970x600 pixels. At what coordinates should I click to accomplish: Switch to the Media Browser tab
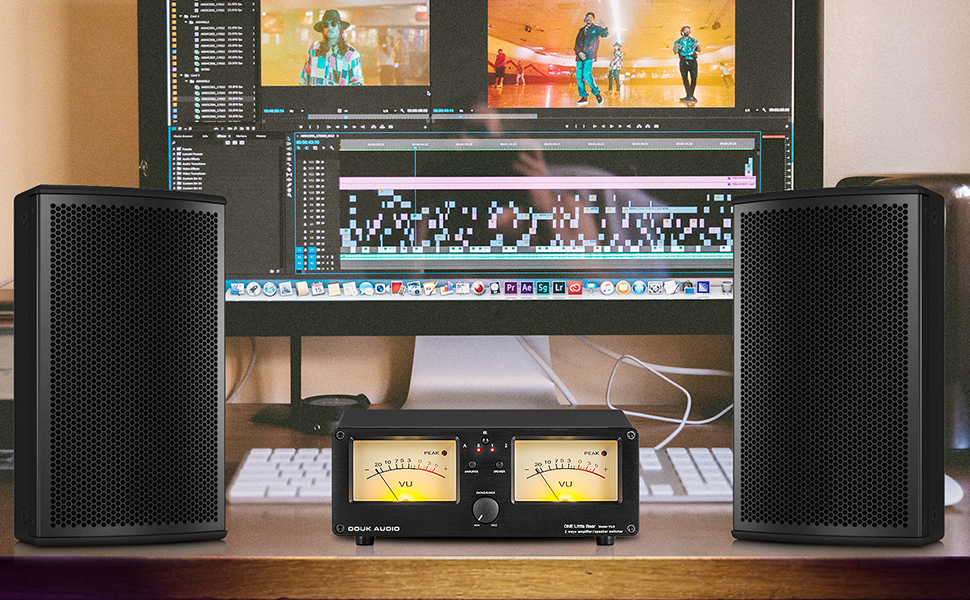tap(183, 136)
